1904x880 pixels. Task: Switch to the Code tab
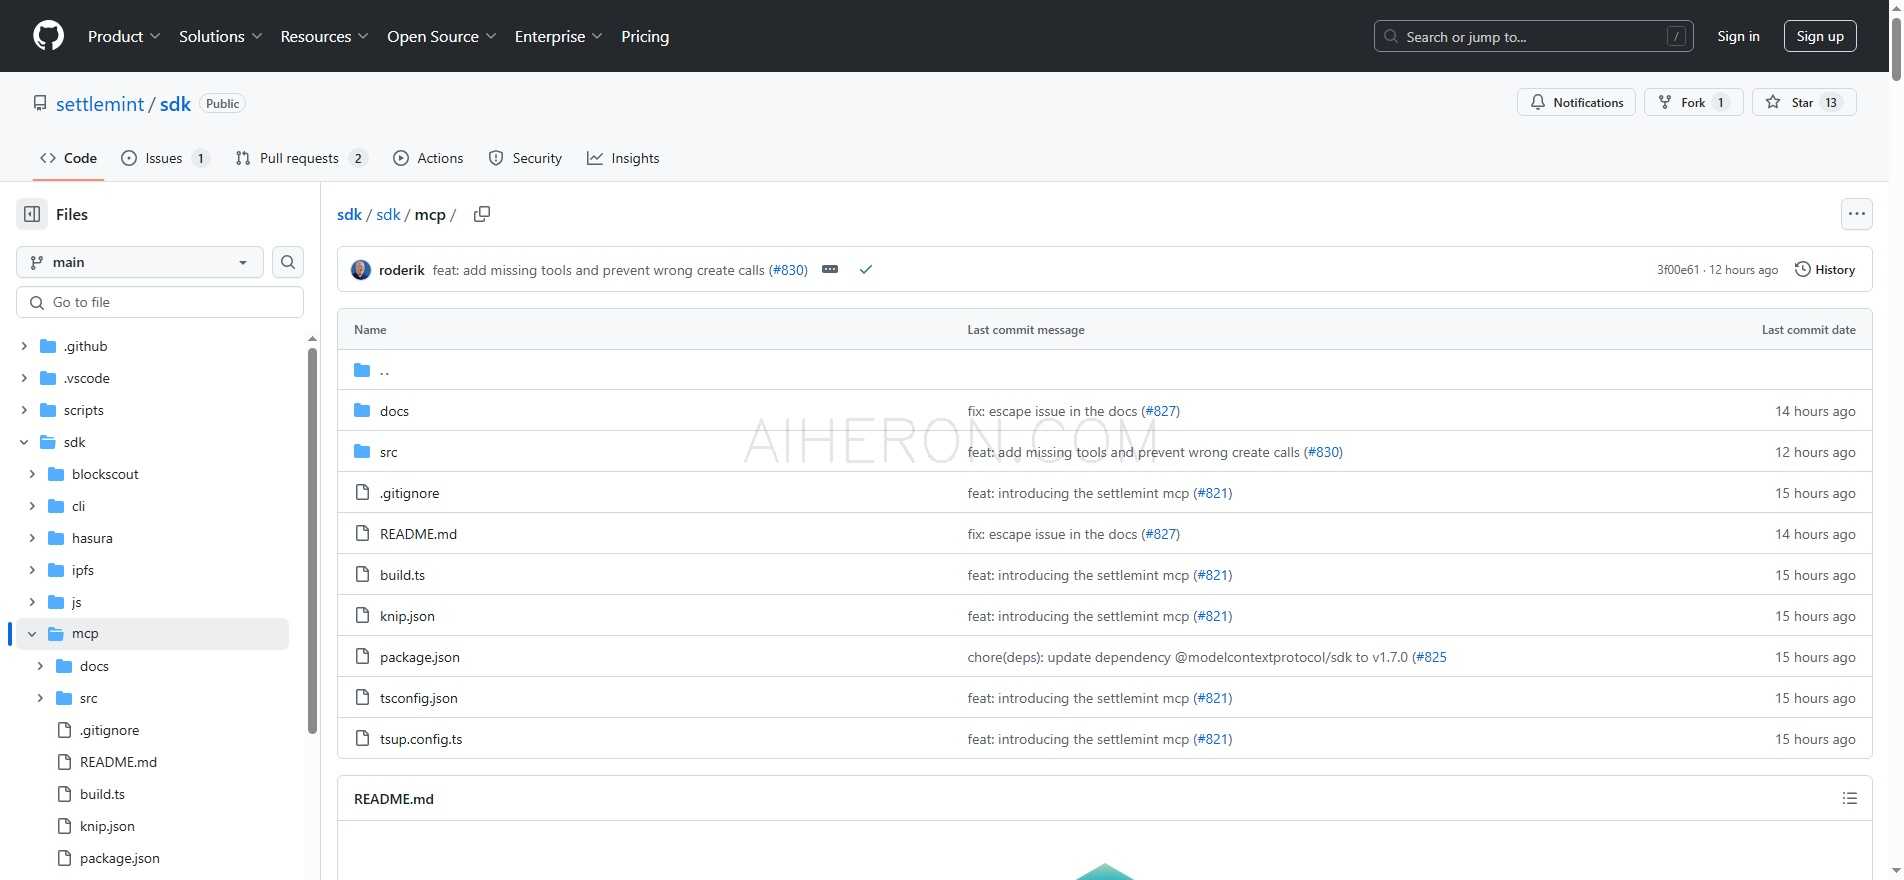click(68, 158)
